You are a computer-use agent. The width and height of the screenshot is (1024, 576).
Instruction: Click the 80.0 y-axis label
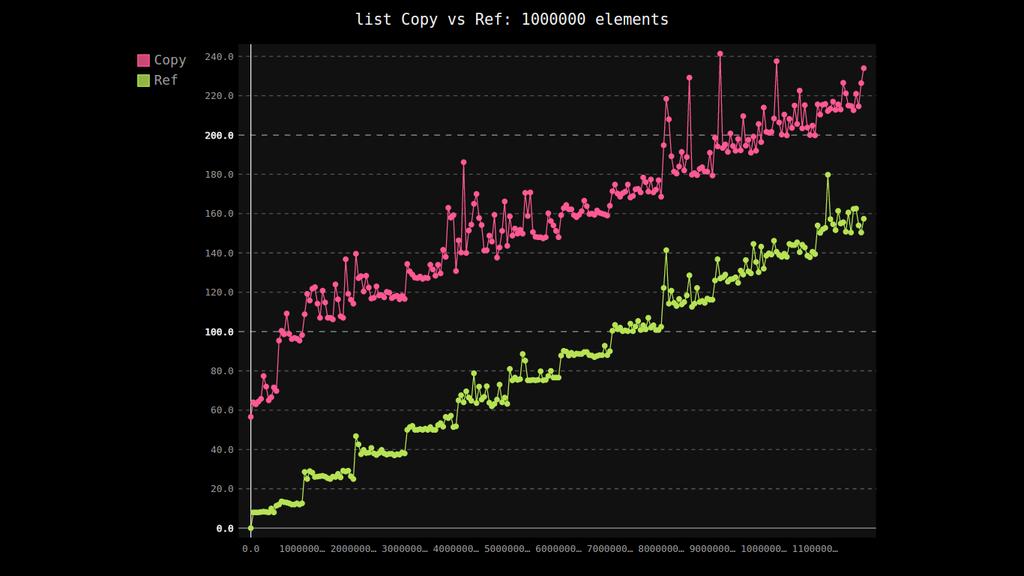coord(221,371)
